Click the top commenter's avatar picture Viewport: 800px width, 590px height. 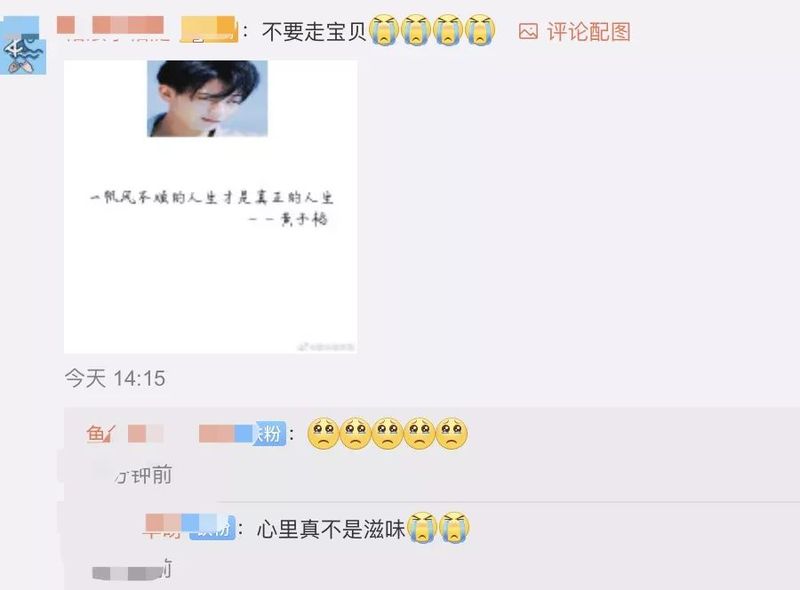tap(21, 45)
